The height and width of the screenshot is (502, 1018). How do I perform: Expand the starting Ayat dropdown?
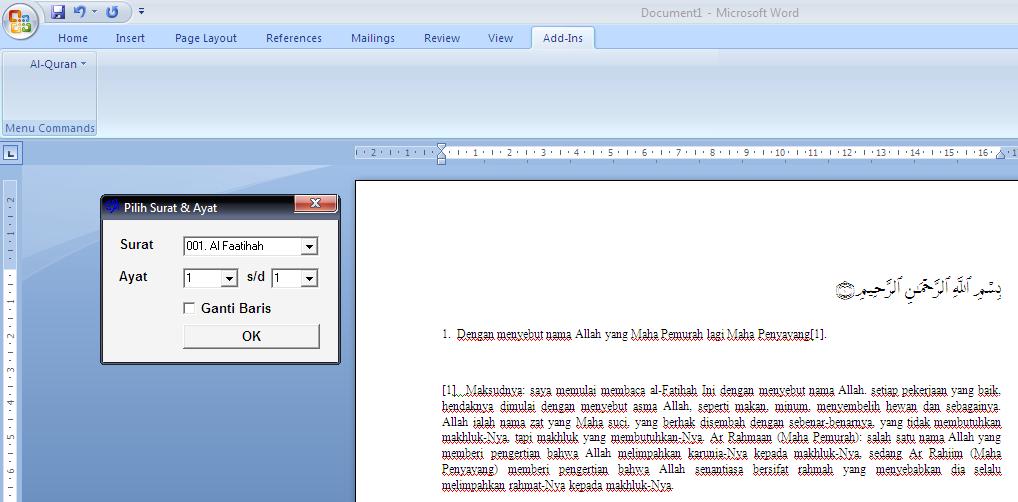point(230,279)
